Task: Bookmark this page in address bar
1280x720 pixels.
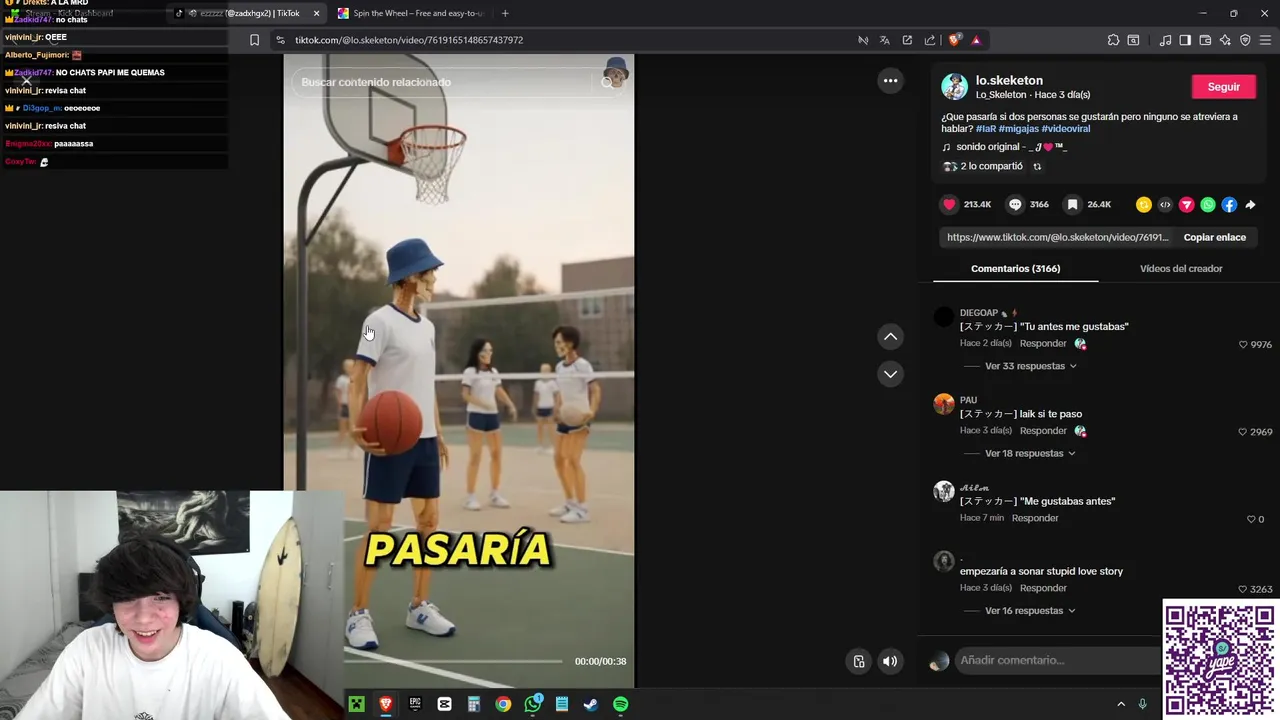Action: 254,40
